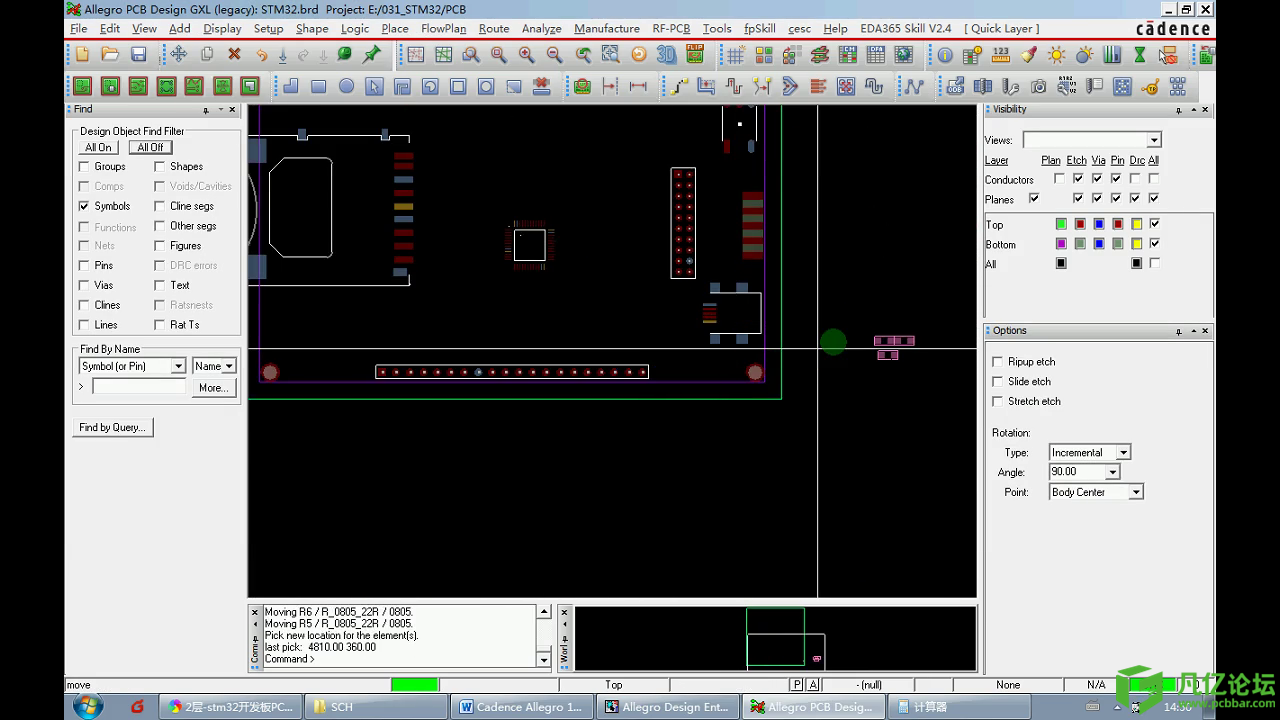Enable Stretch etch in Options

coord(997,401)
